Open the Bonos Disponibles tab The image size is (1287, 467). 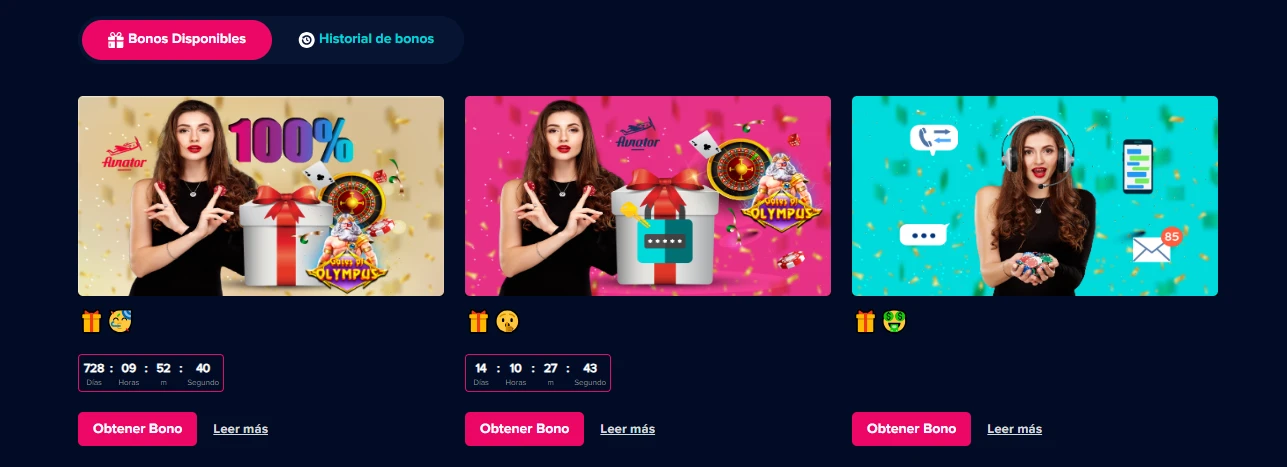(x=176, y=40)
